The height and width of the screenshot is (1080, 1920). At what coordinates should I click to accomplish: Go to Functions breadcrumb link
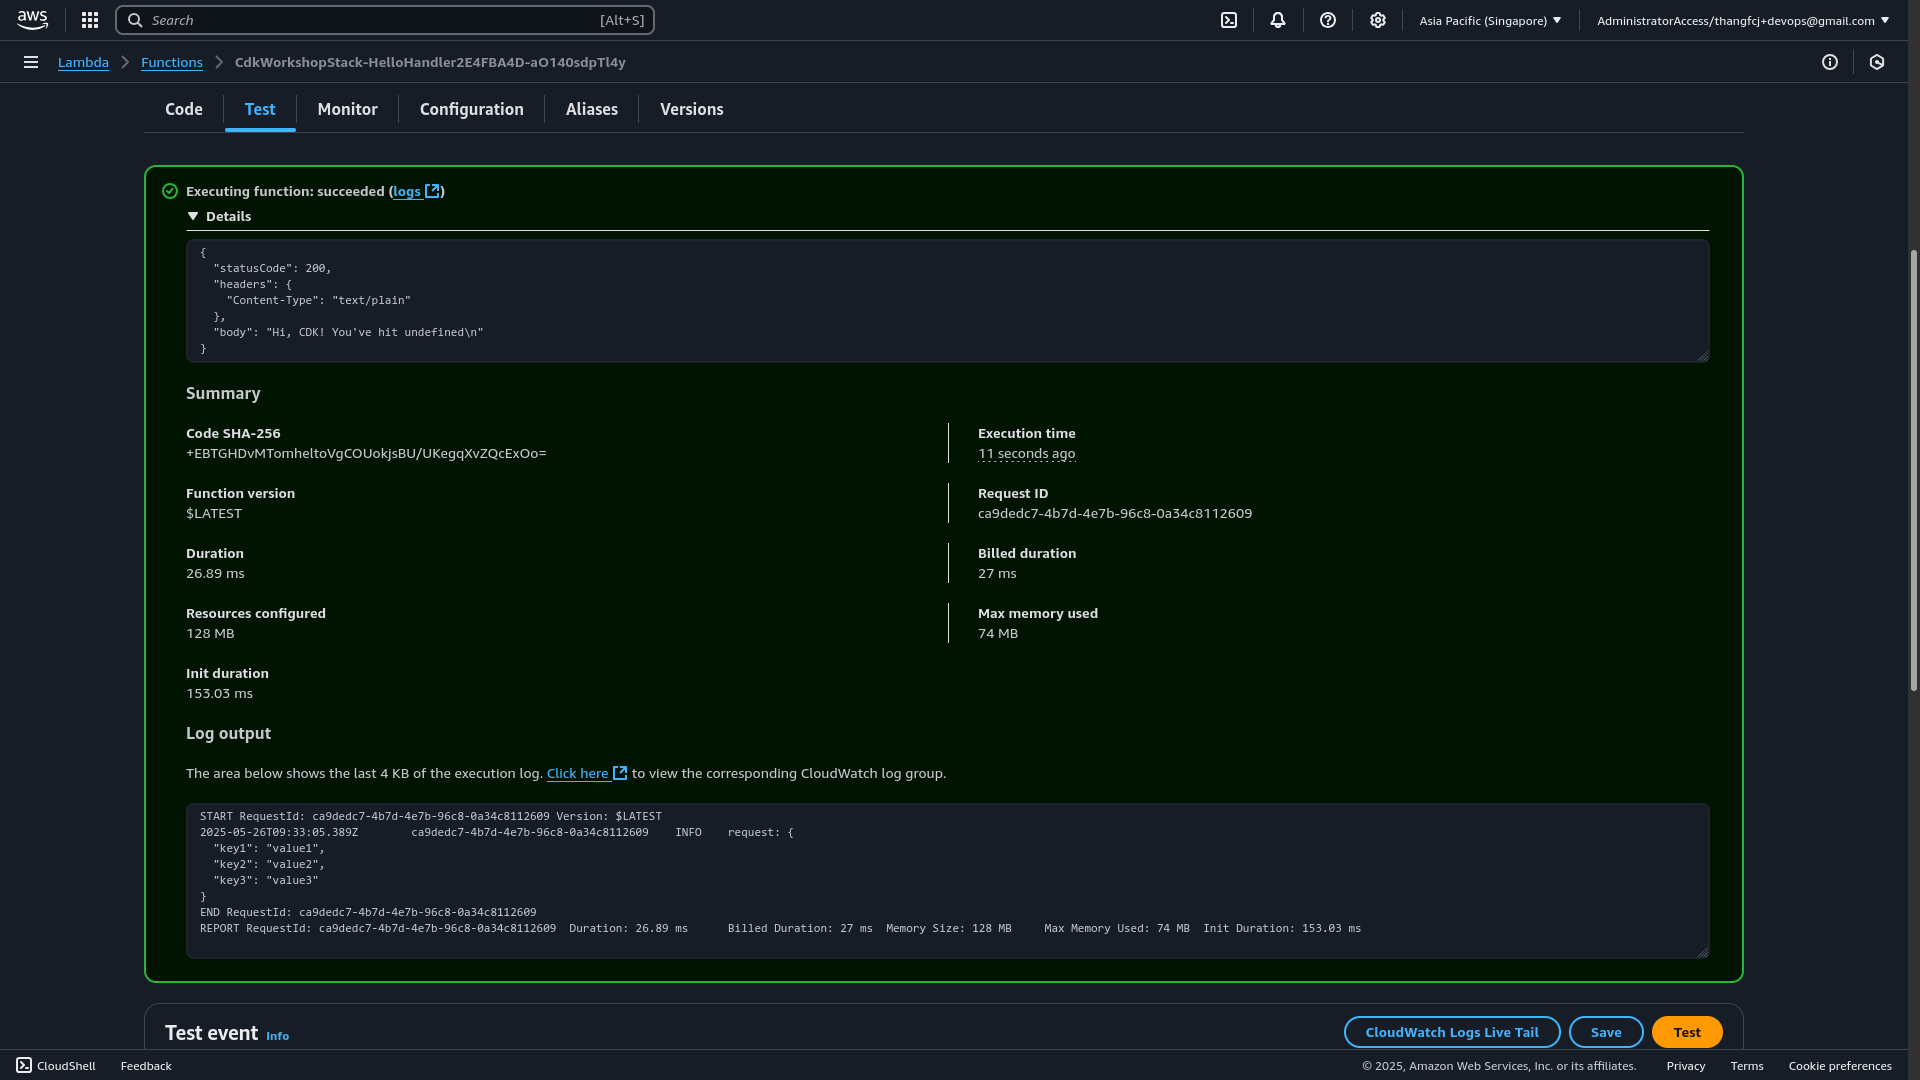pos(172,62)
